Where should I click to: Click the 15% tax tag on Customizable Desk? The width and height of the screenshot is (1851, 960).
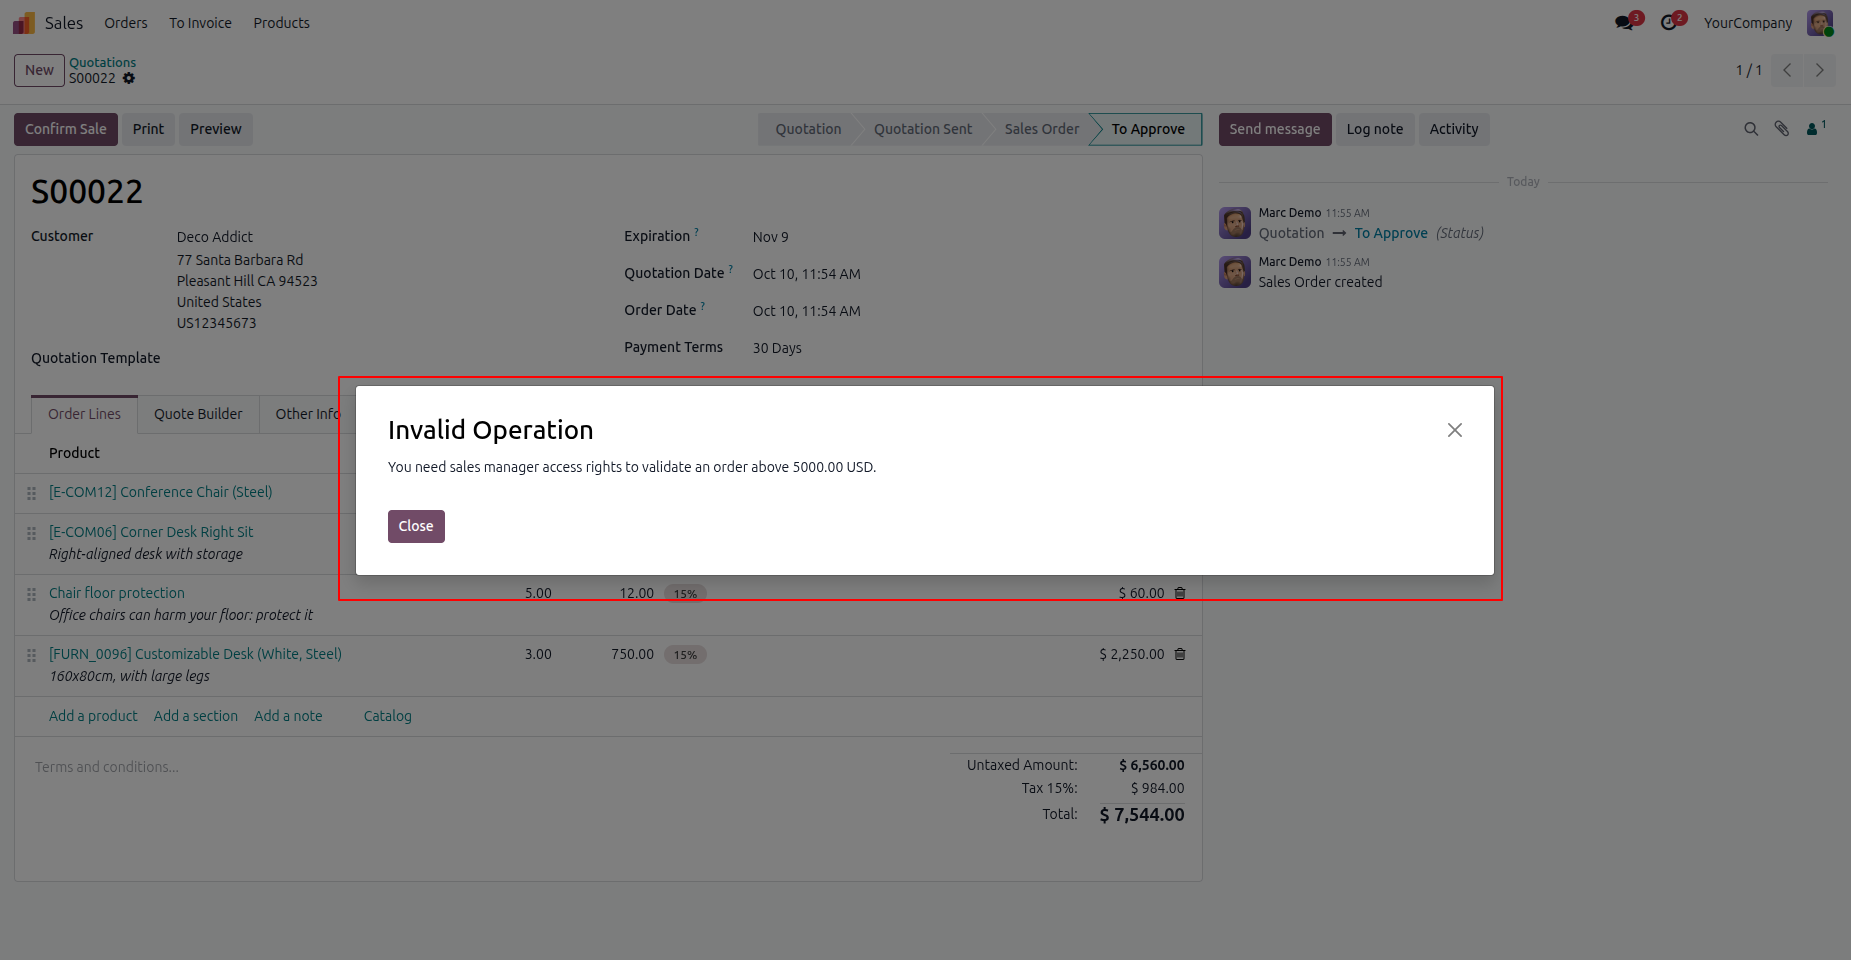[x=685, y=655]
